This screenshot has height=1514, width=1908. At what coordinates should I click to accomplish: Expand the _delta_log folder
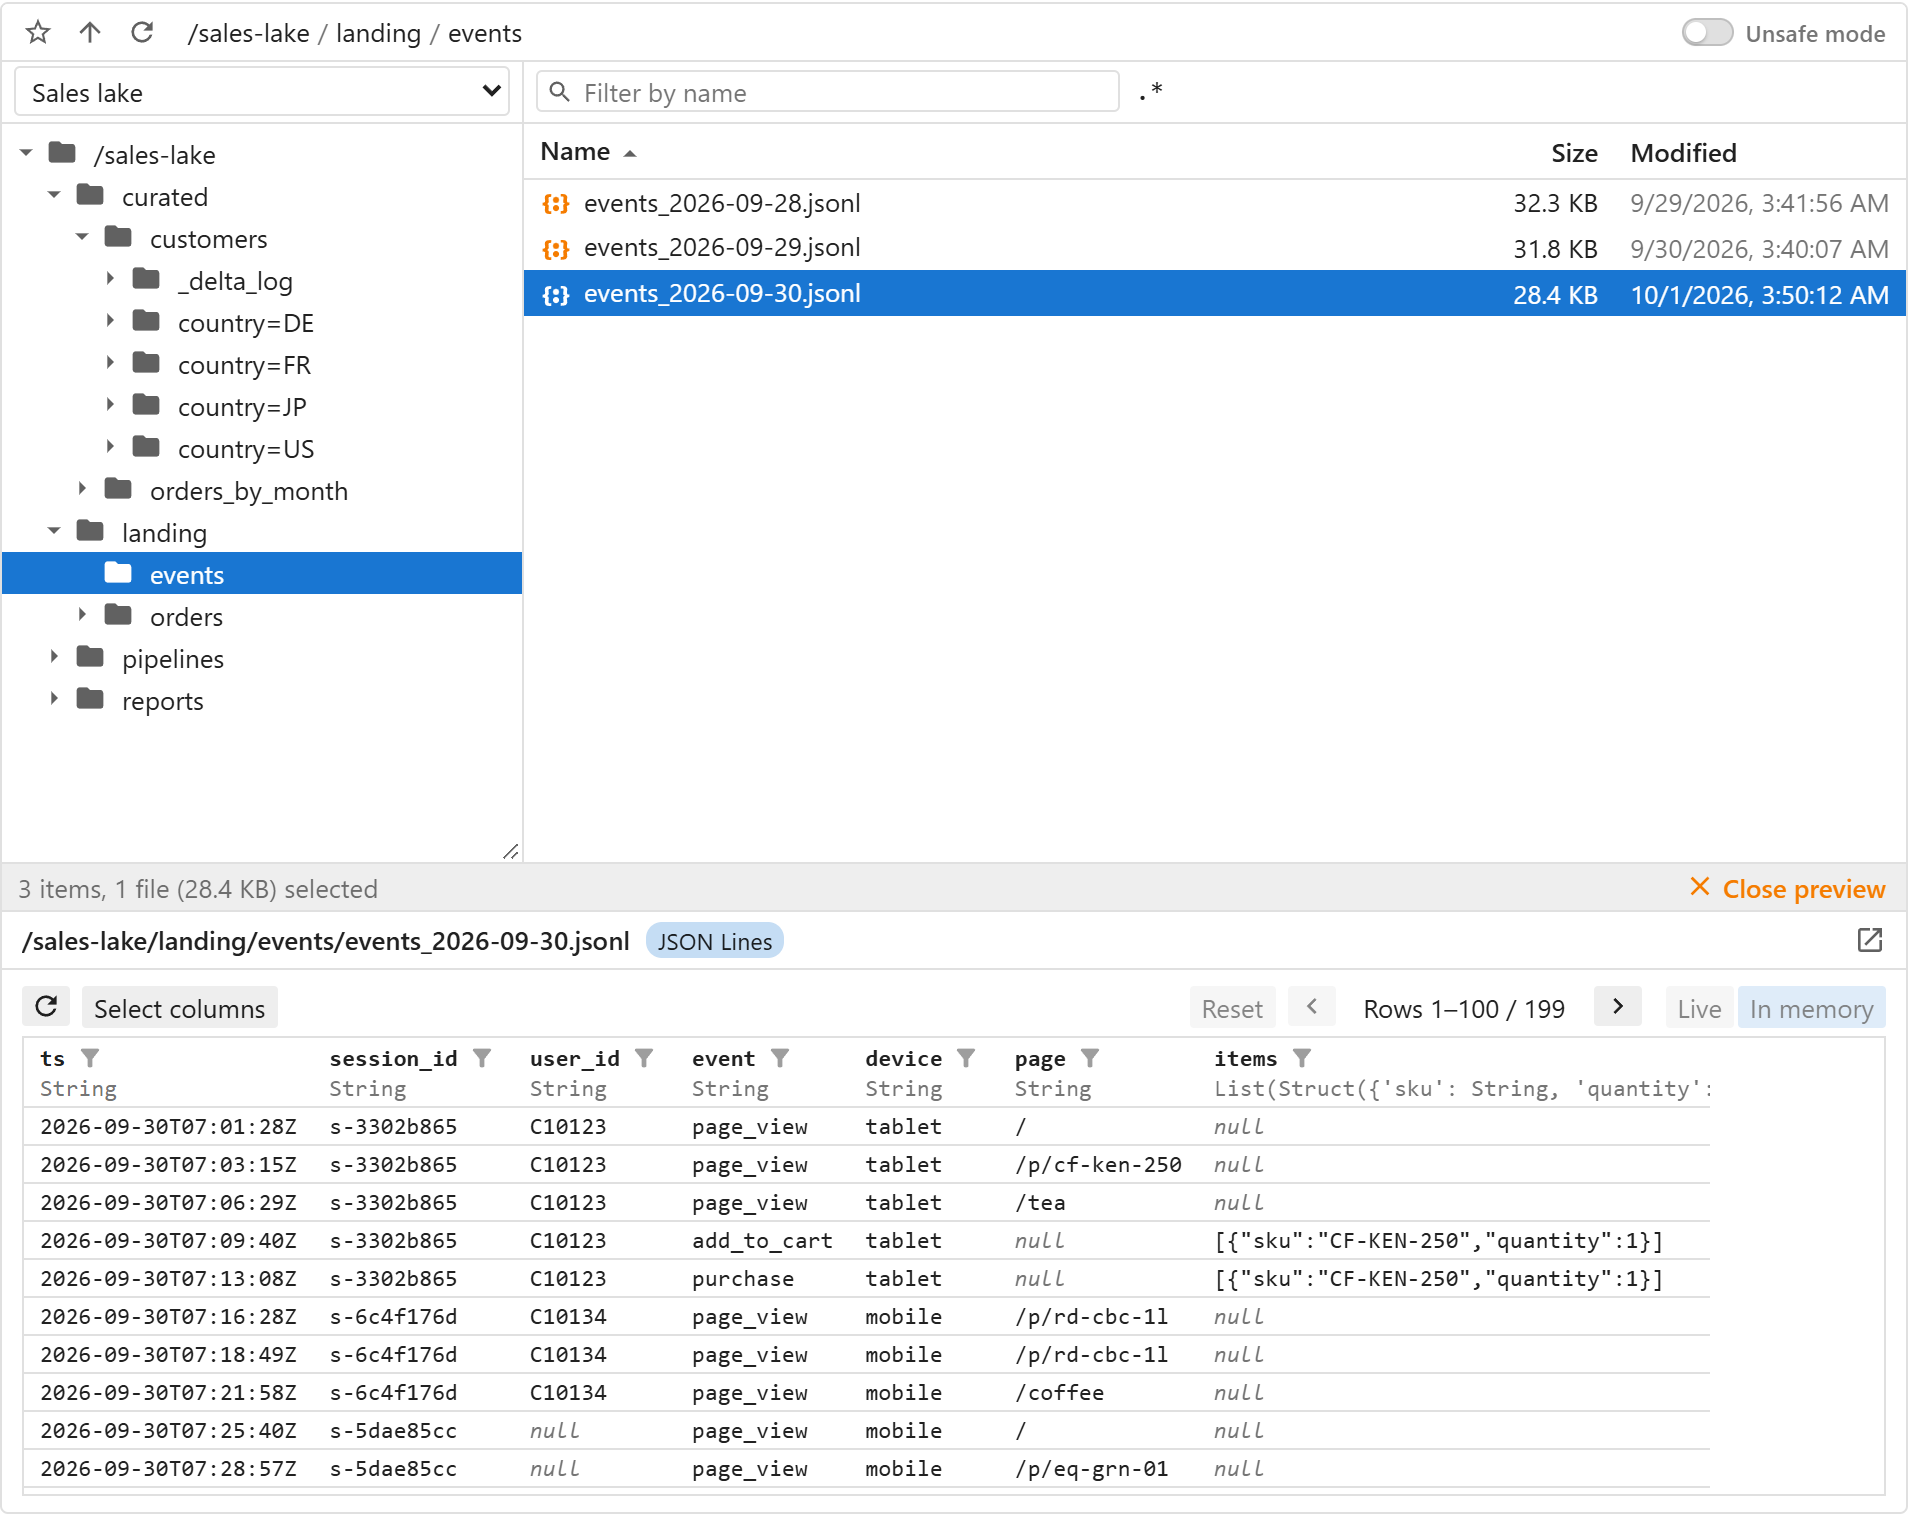[x=110, y=280]
